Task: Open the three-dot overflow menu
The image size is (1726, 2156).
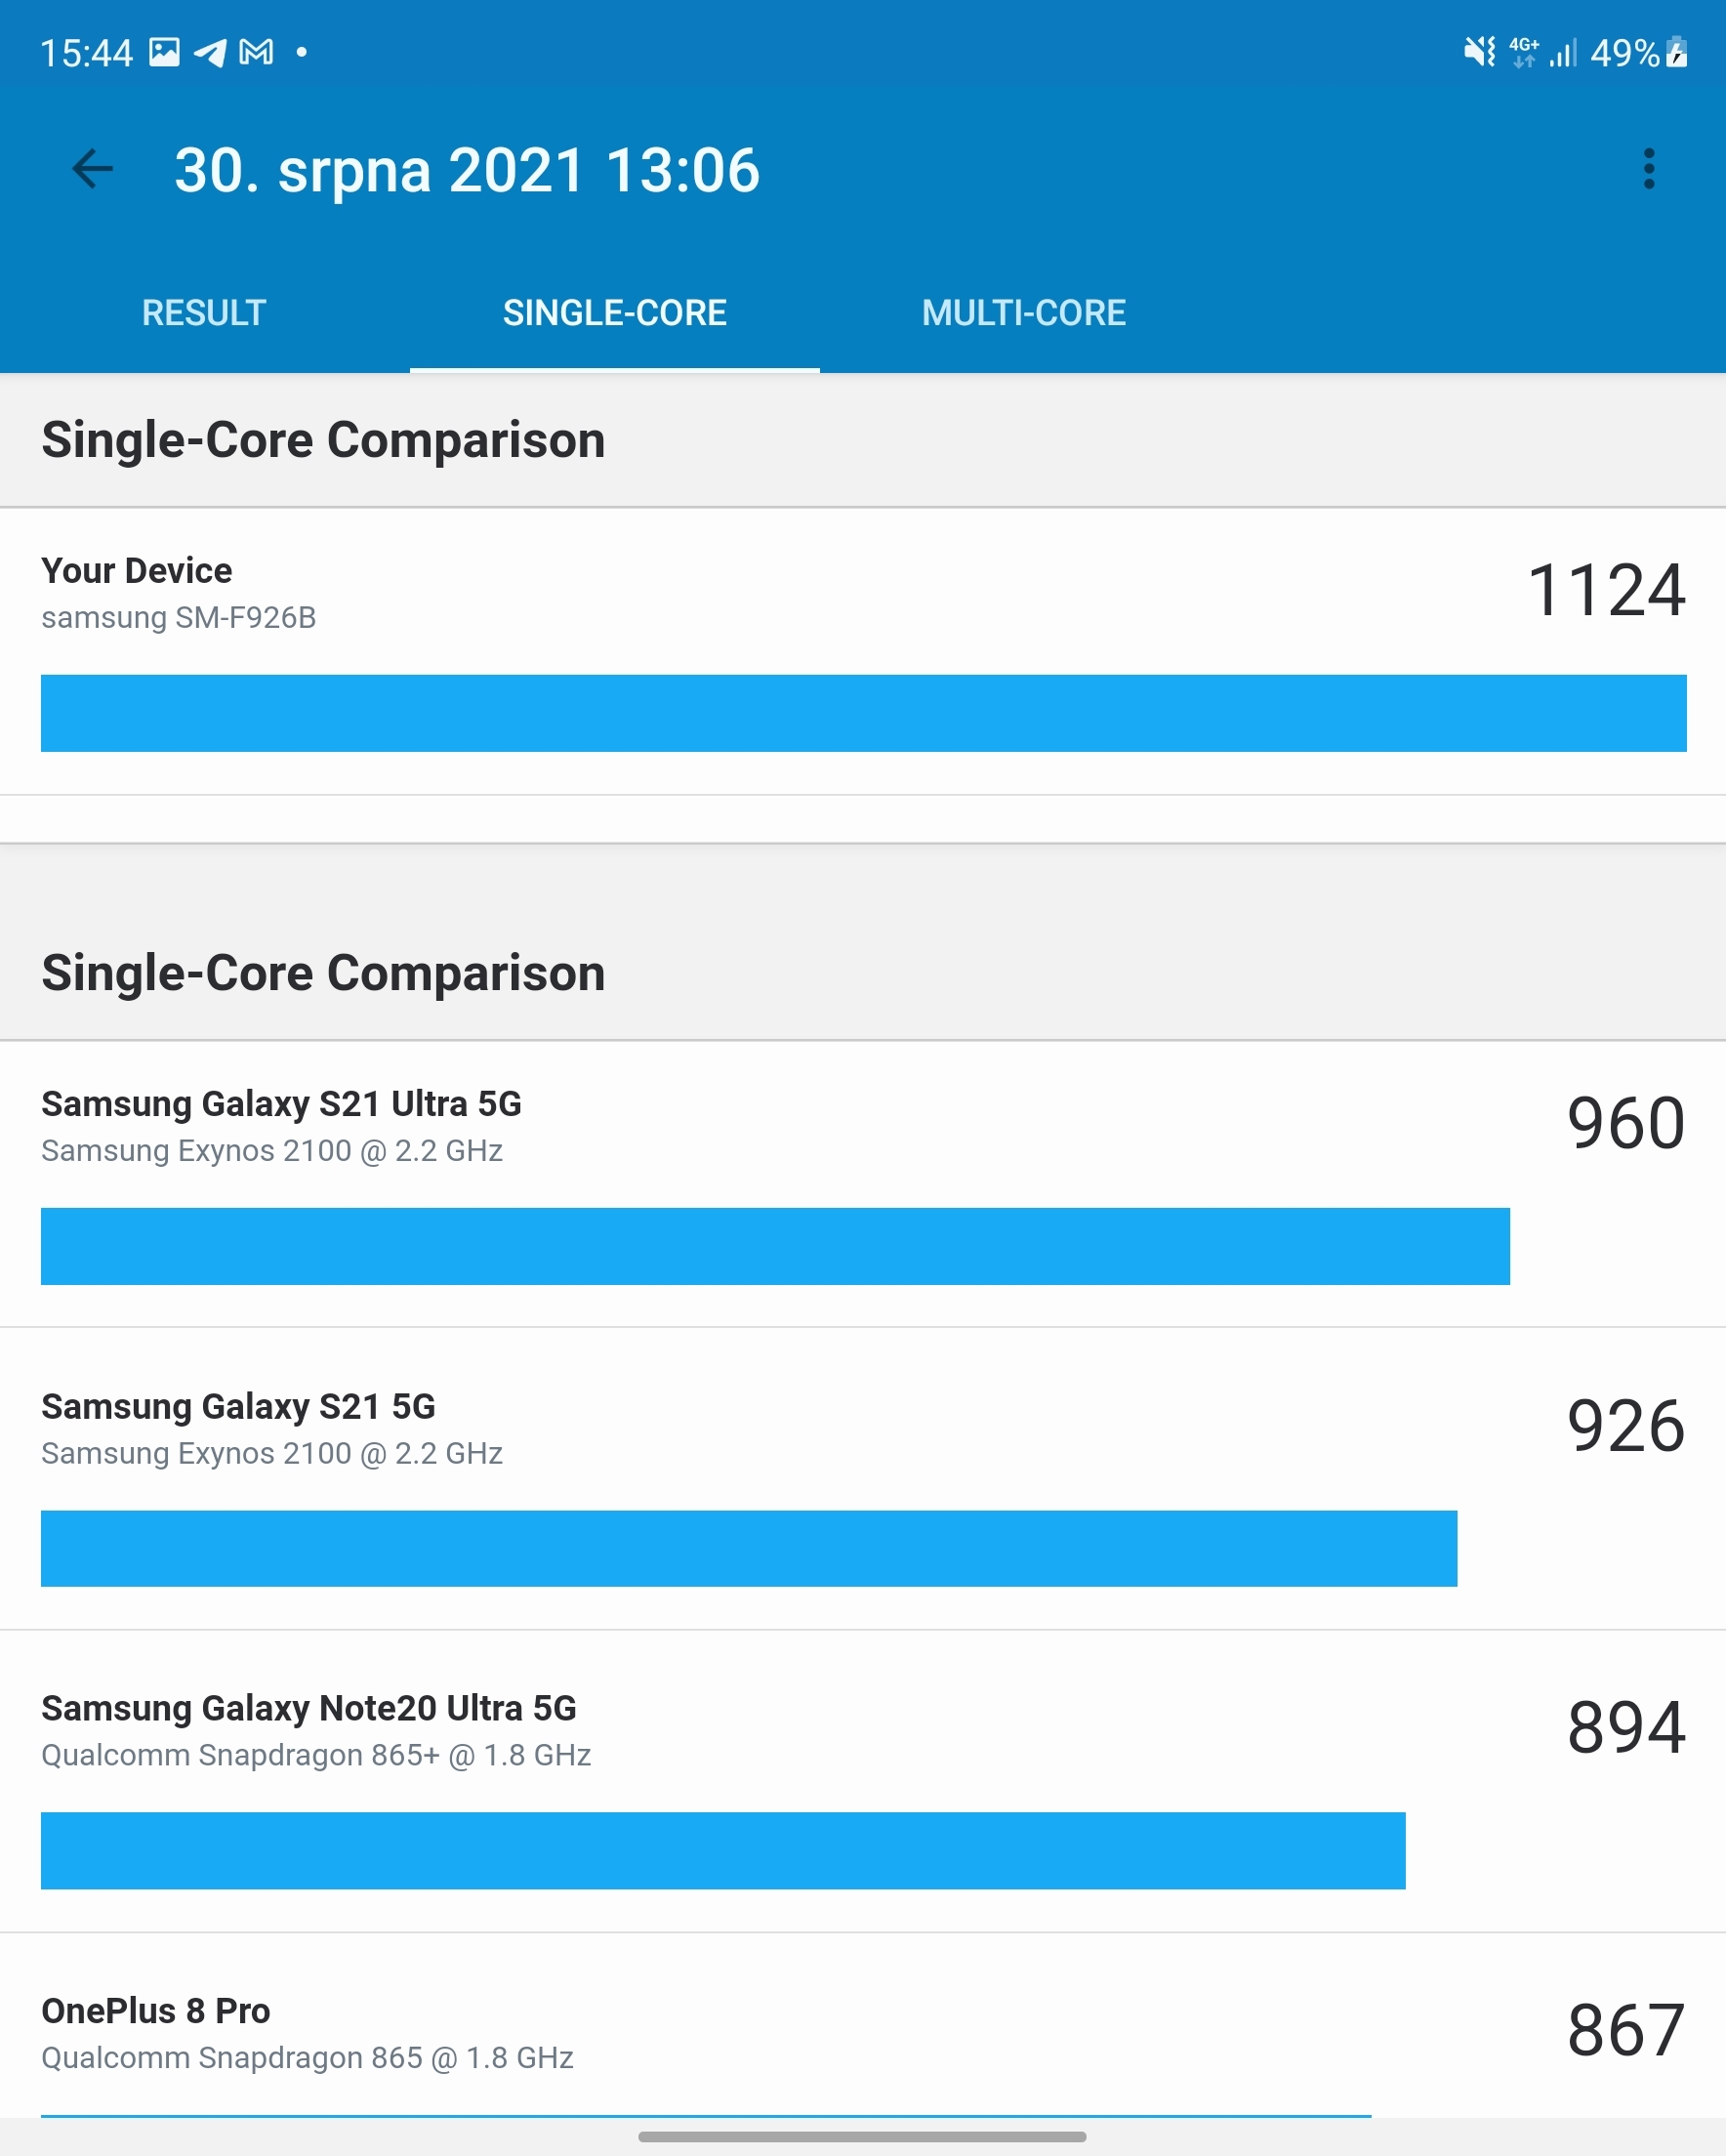Action: point(1648,169)
